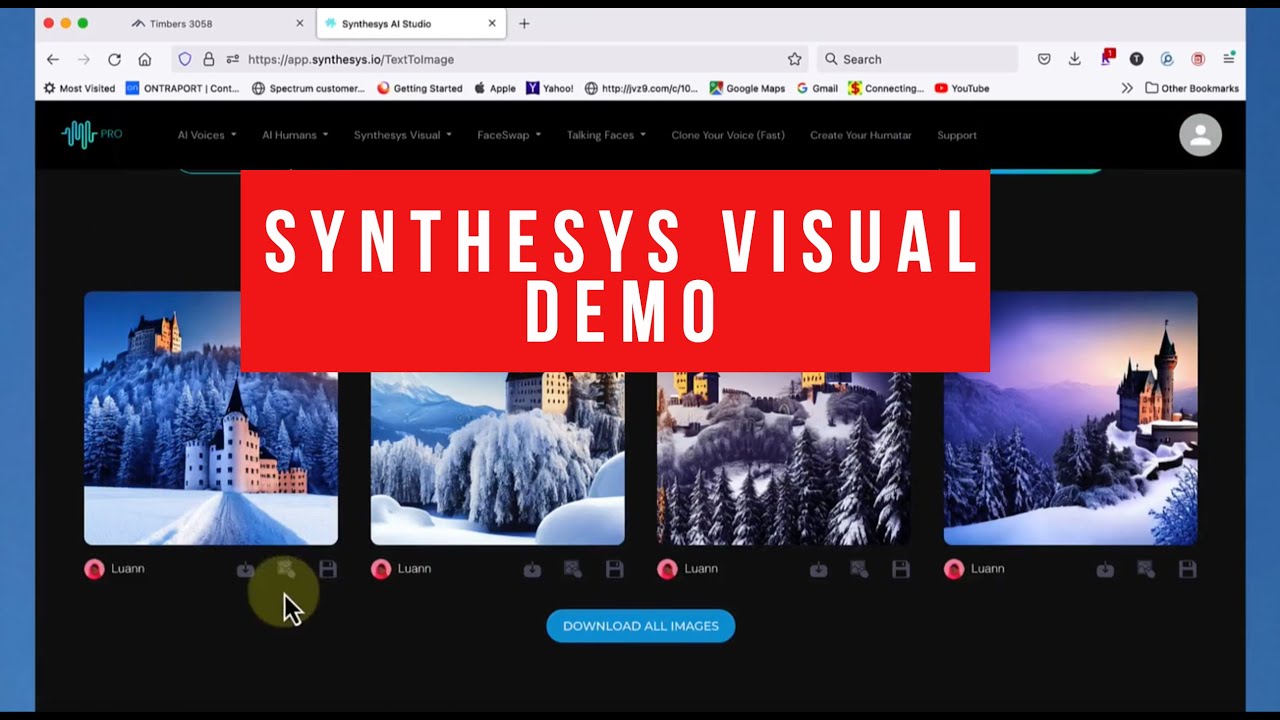Open the Pocket save icon in toolbar

pyautogui.click(x=1044, y=59)
